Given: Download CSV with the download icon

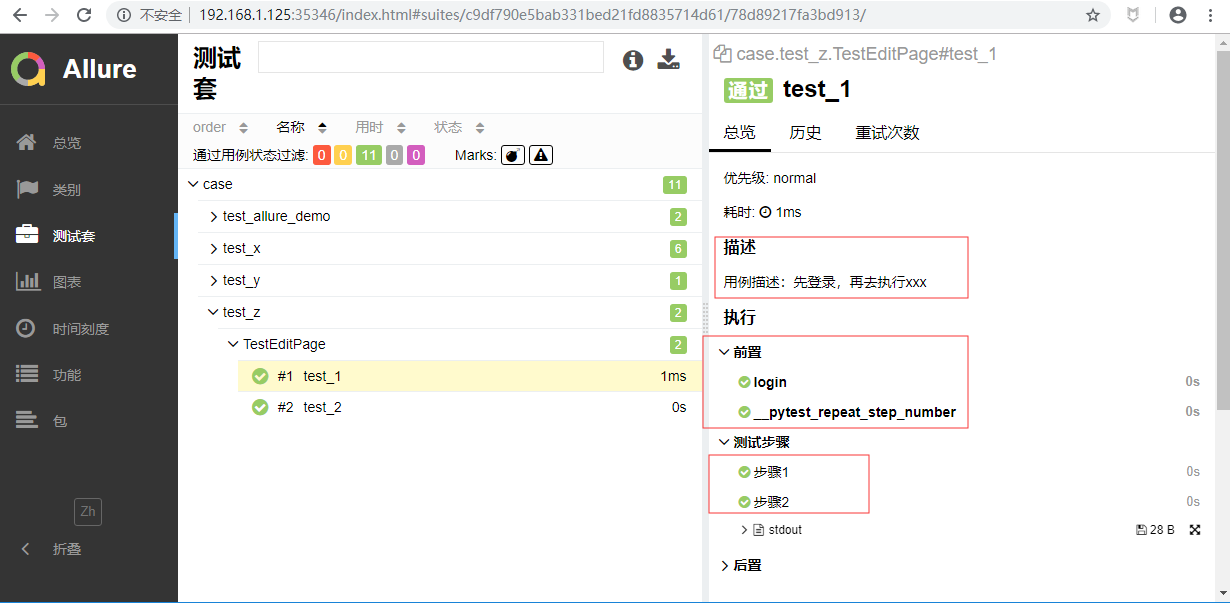Looking at the screenshot, I should 668,60.
